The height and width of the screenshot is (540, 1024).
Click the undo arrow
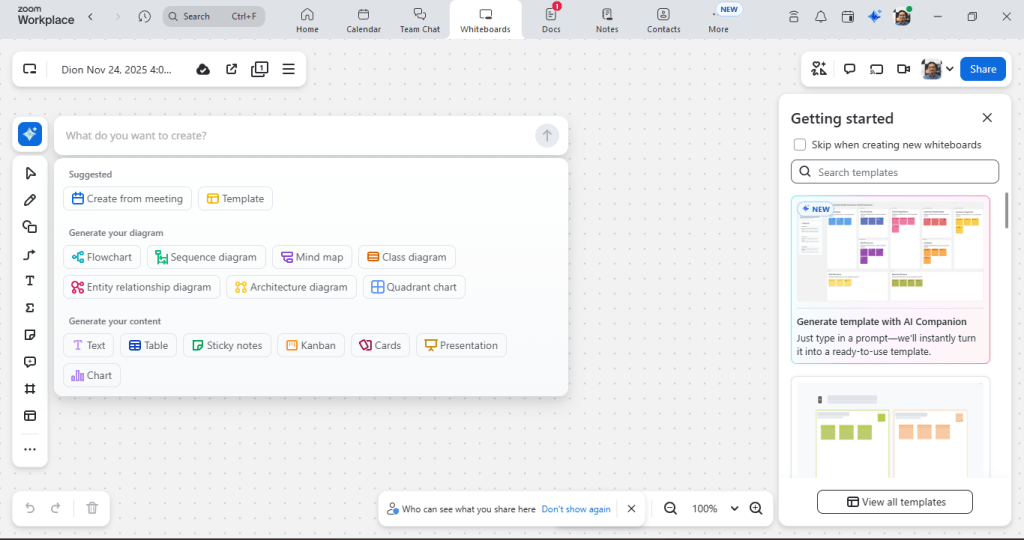click(30, 508)
